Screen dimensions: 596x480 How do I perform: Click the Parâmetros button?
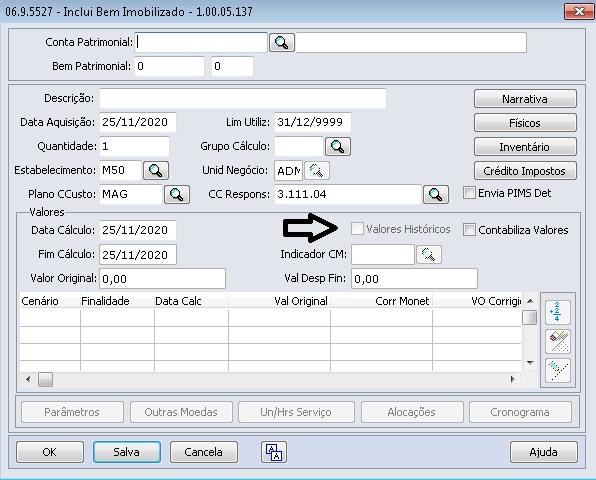pyautogui.click(x=72, y=412)
